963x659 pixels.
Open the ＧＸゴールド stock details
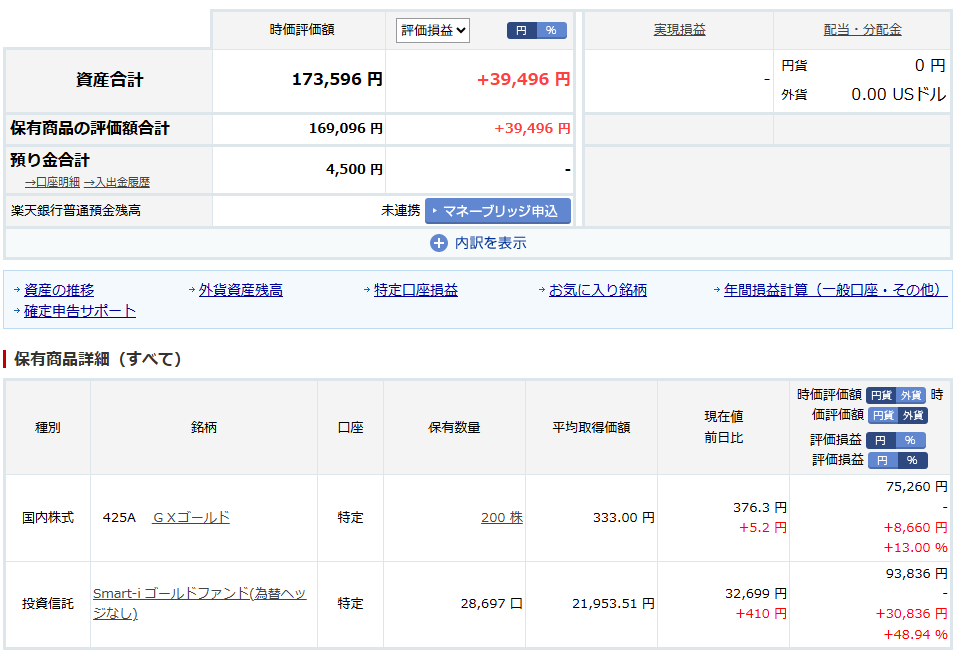pyautogui.click(x=191, y=517)
